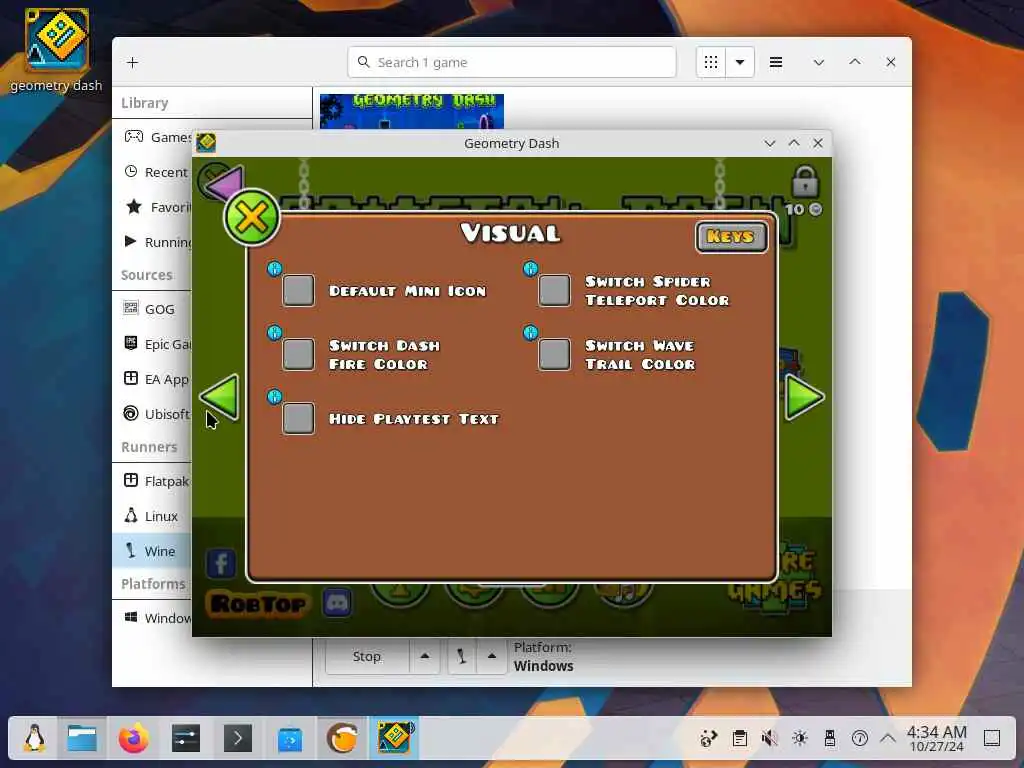Launch Firefox from the taskbar

(x=133, y=739)
